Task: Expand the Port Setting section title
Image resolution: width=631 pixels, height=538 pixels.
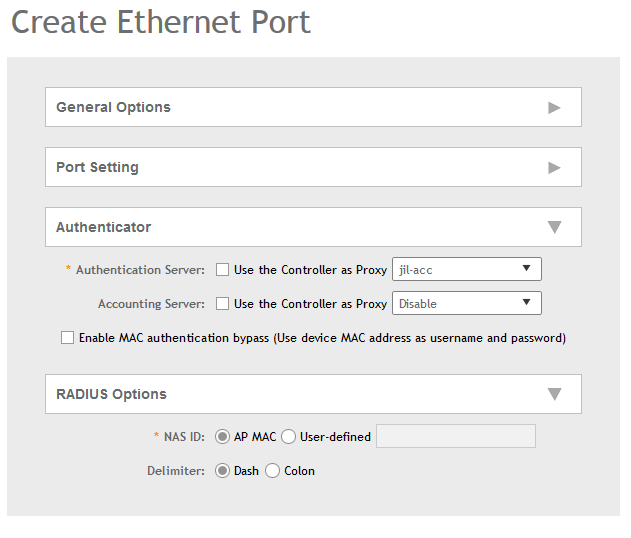Action: [x=97, y=167]
